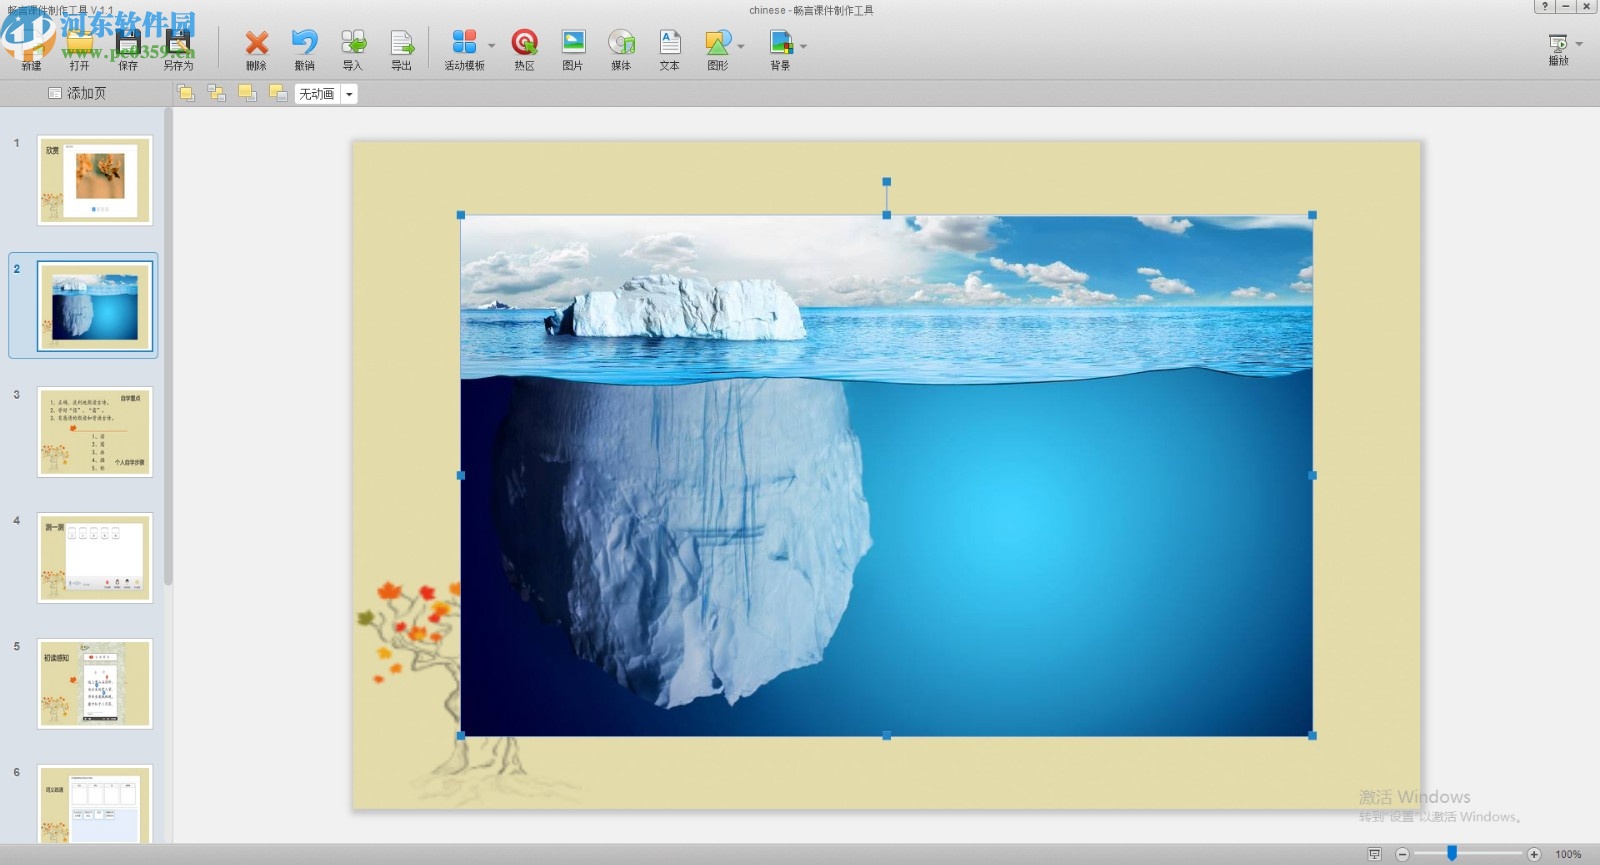The width and height of the screenshot is (1600, 865).
Task: Zoom out with the minus button
Action: click(1402, 854)
